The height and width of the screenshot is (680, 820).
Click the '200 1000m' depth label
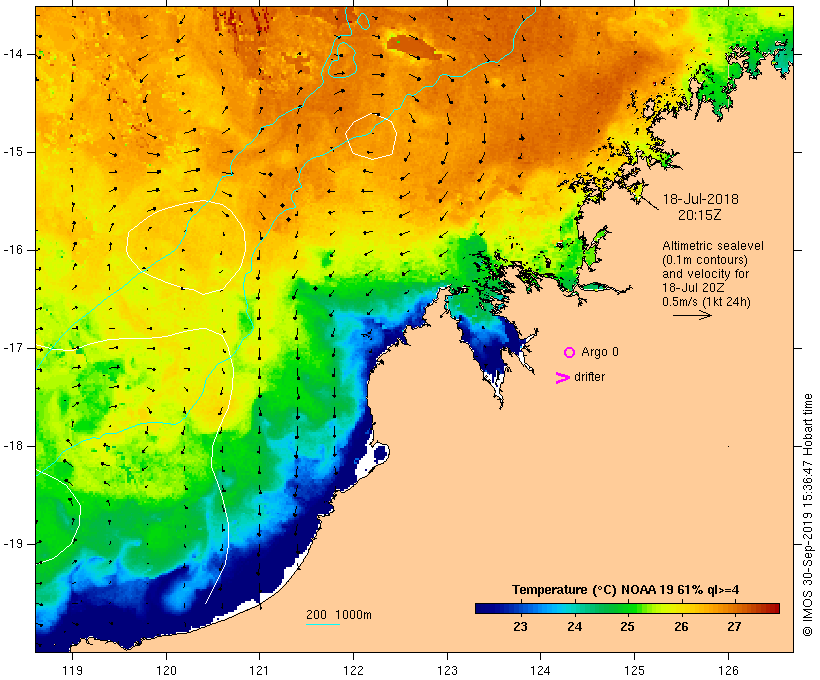pyautogui.click(x=339, y=615)
